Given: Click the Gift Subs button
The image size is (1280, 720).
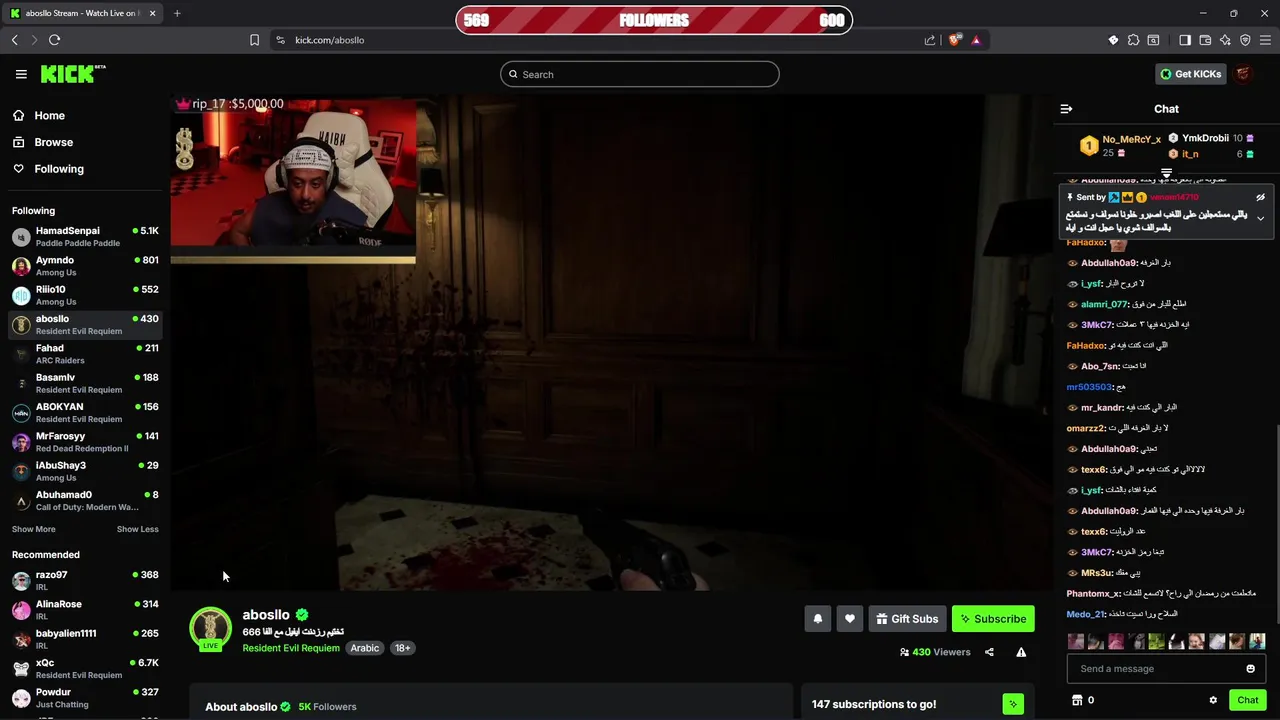Looking at the screenshot, I should click(x=907, y=619).
